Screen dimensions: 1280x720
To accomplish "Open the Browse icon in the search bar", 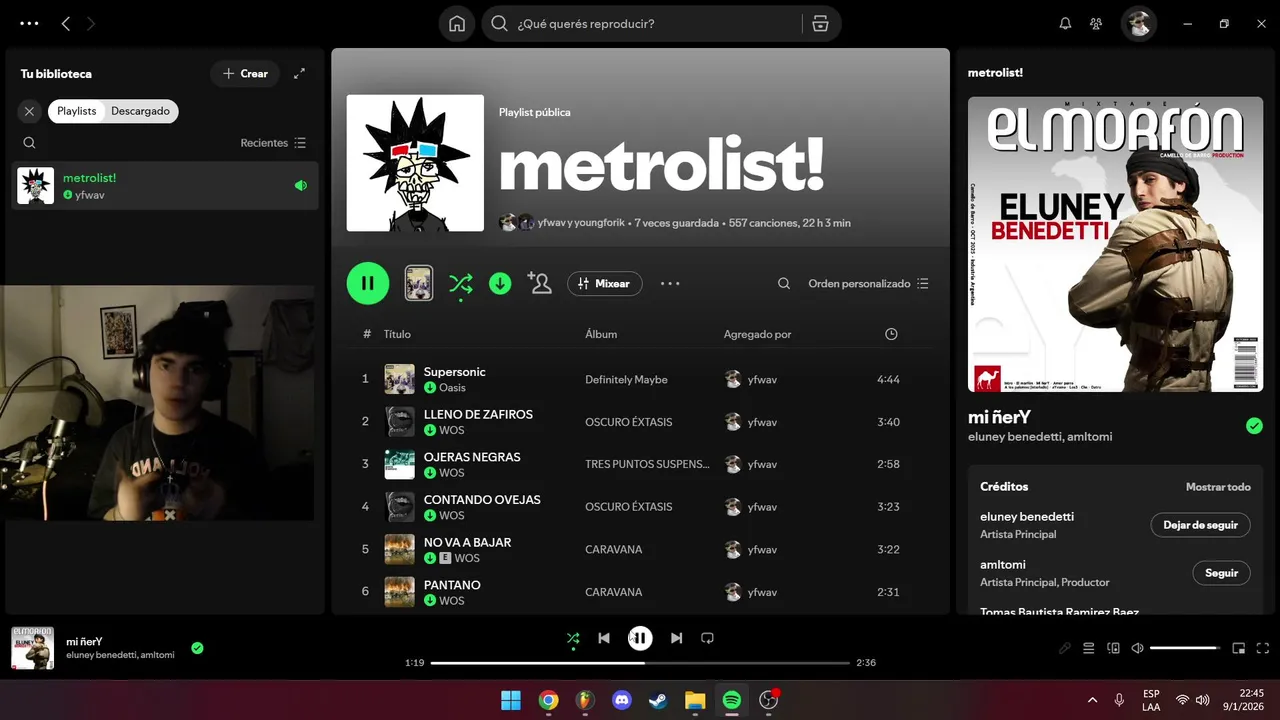I will [x=820, y=24].
